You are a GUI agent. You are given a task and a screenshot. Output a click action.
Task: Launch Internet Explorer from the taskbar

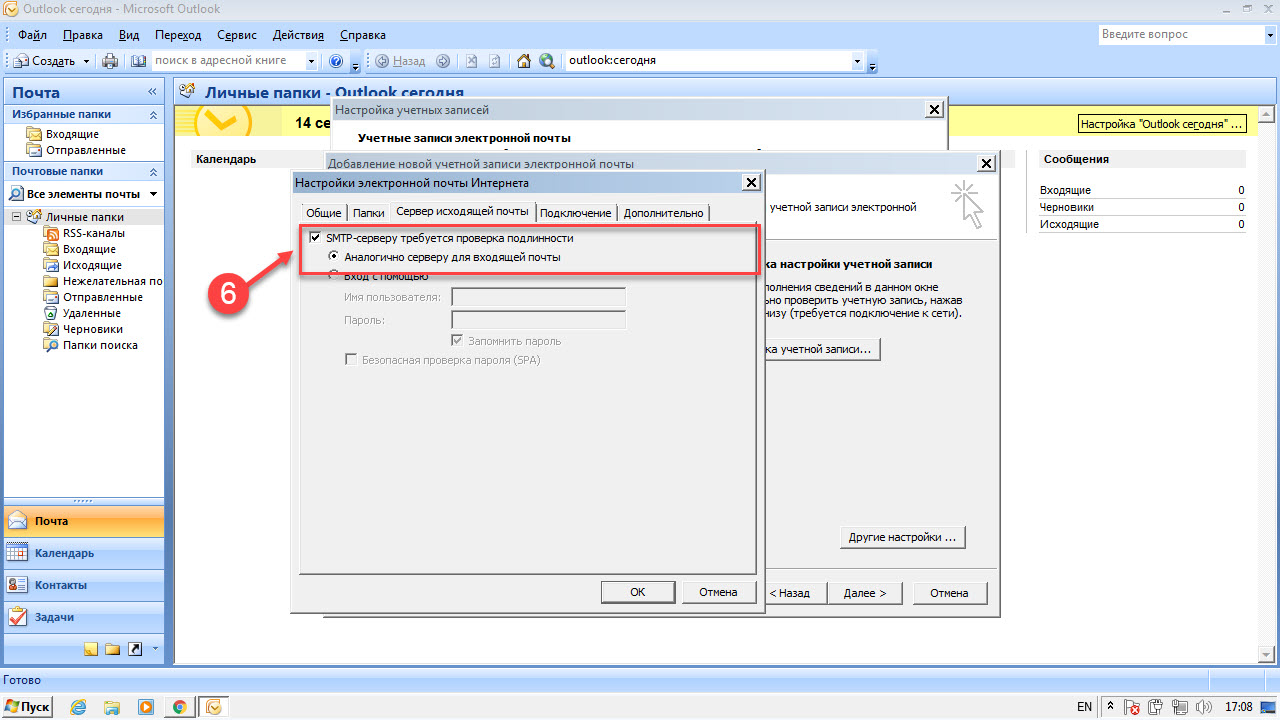click(x=79, y=707)
